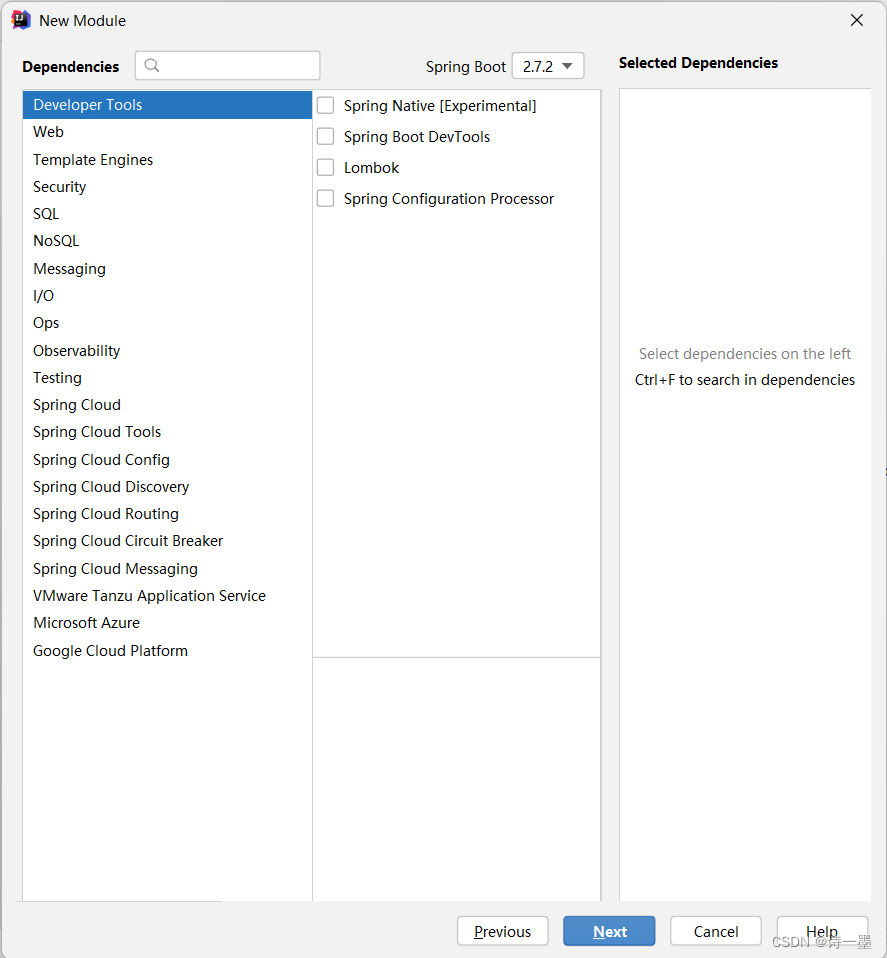Check Spring Configuration Processor

click(x=326, y=199)
